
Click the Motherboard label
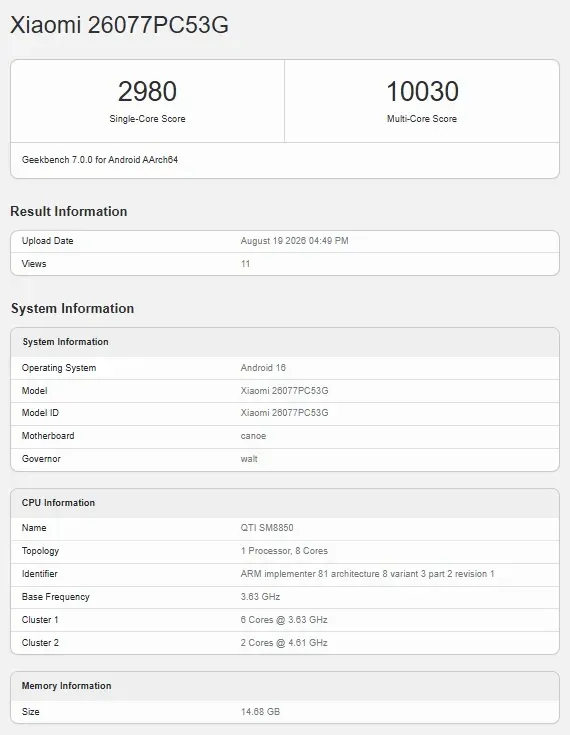(48, 436)
